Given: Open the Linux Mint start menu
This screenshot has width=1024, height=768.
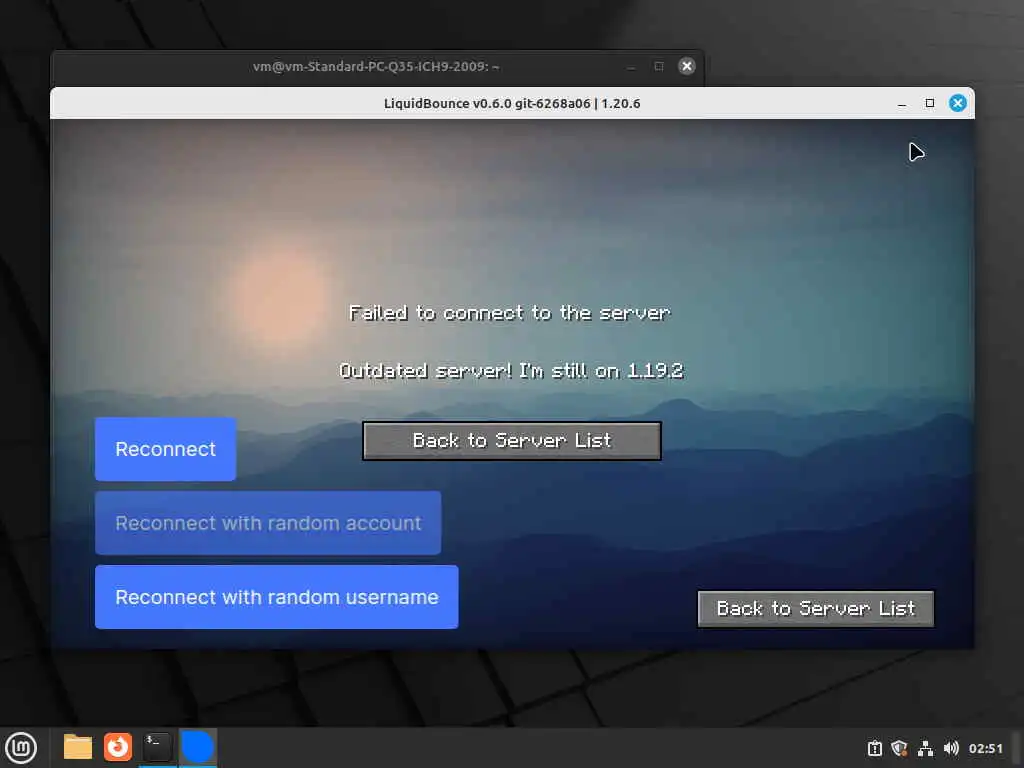Looking at the screenshot, I should 21,747.
